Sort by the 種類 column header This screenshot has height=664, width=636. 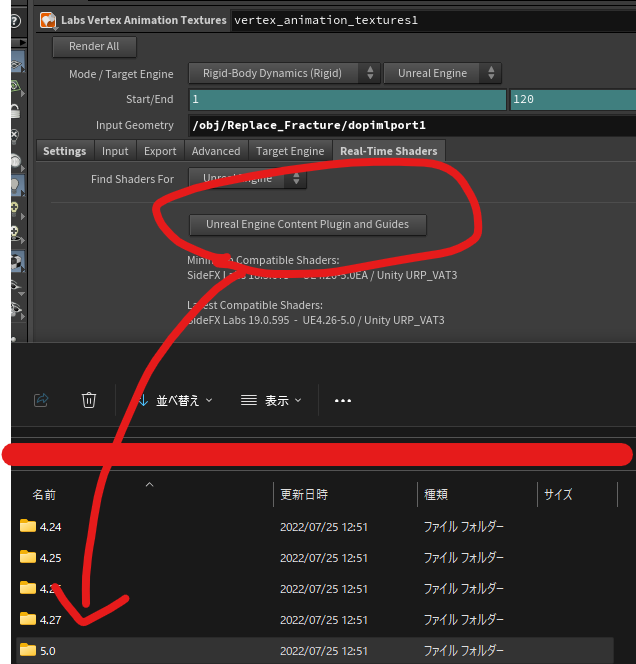pos(436,495)
